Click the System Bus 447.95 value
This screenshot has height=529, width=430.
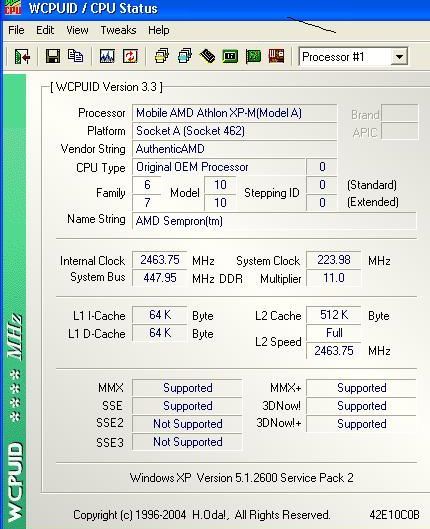(x=160, y=278)
